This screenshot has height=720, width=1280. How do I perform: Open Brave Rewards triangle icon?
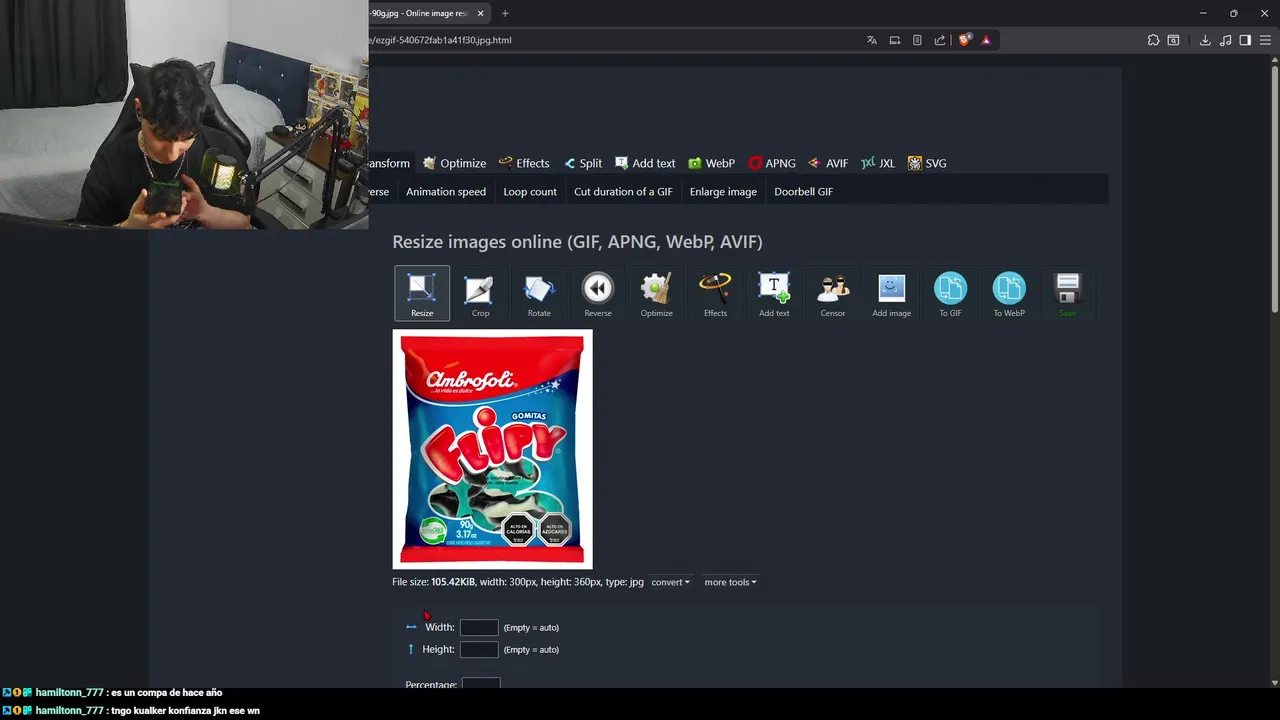[986, 40]
